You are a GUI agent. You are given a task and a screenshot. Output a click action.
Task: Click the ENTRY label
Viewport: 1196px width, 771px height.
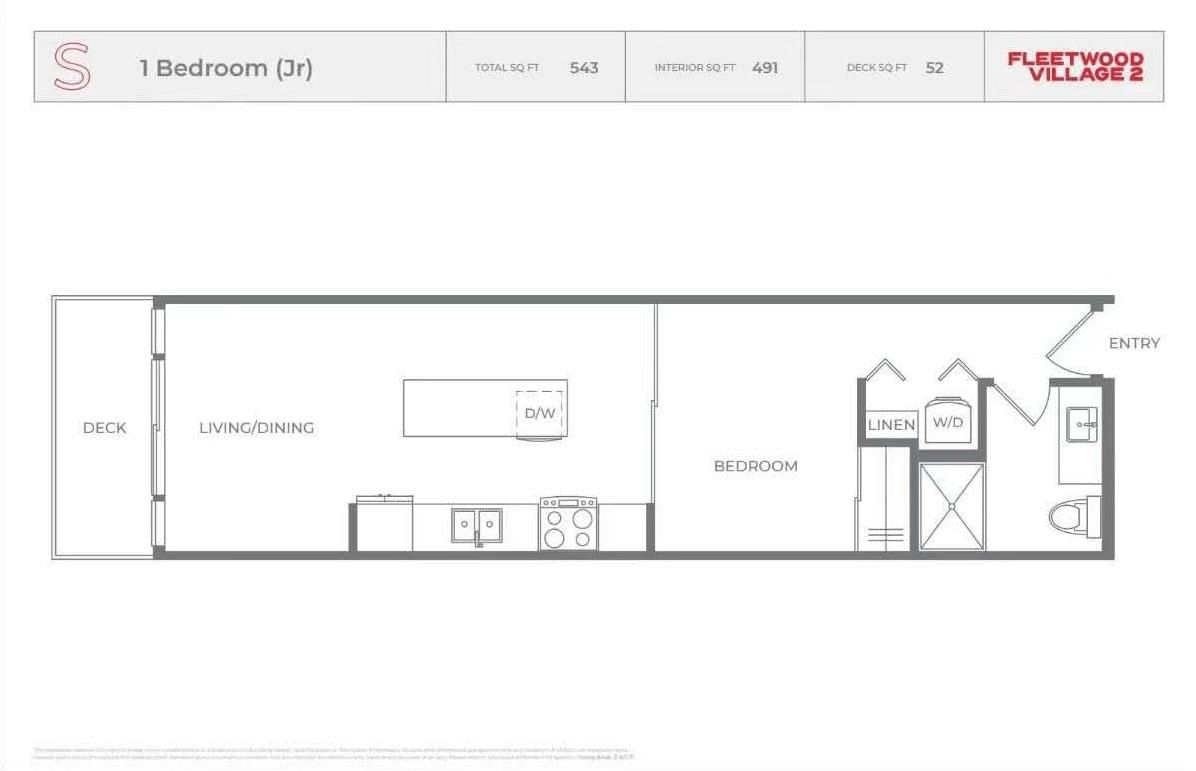[x=1134, y=343]
